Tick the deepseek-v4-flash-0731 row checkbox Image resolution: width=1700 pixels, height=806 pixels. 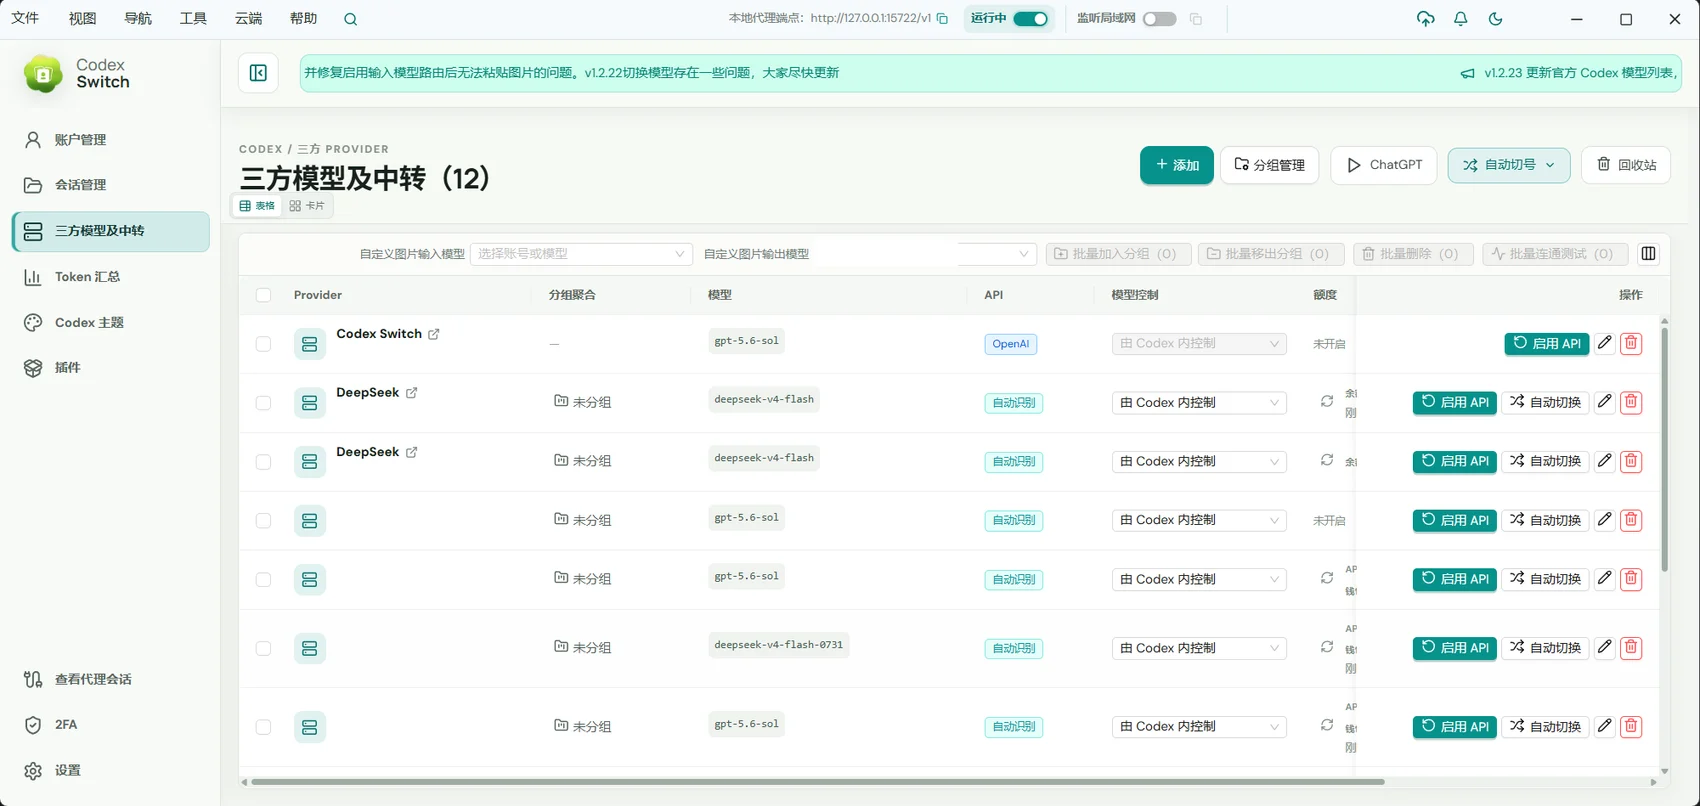264,648
